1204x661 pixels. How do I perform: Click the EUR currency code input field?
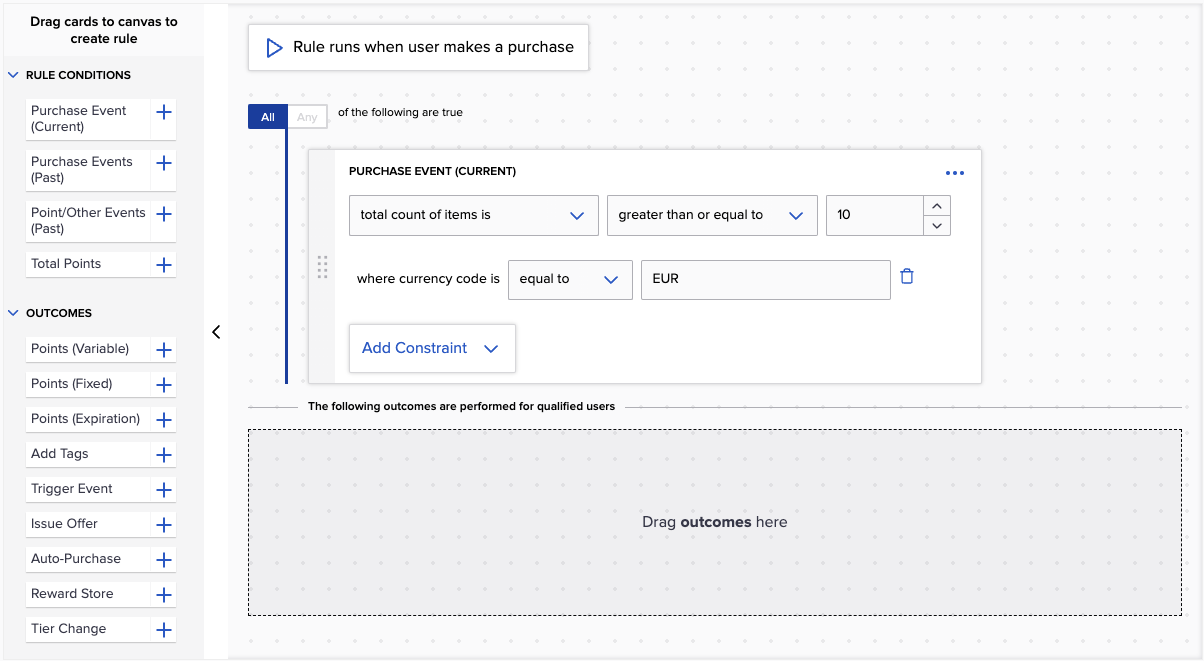tap(765, 279)
